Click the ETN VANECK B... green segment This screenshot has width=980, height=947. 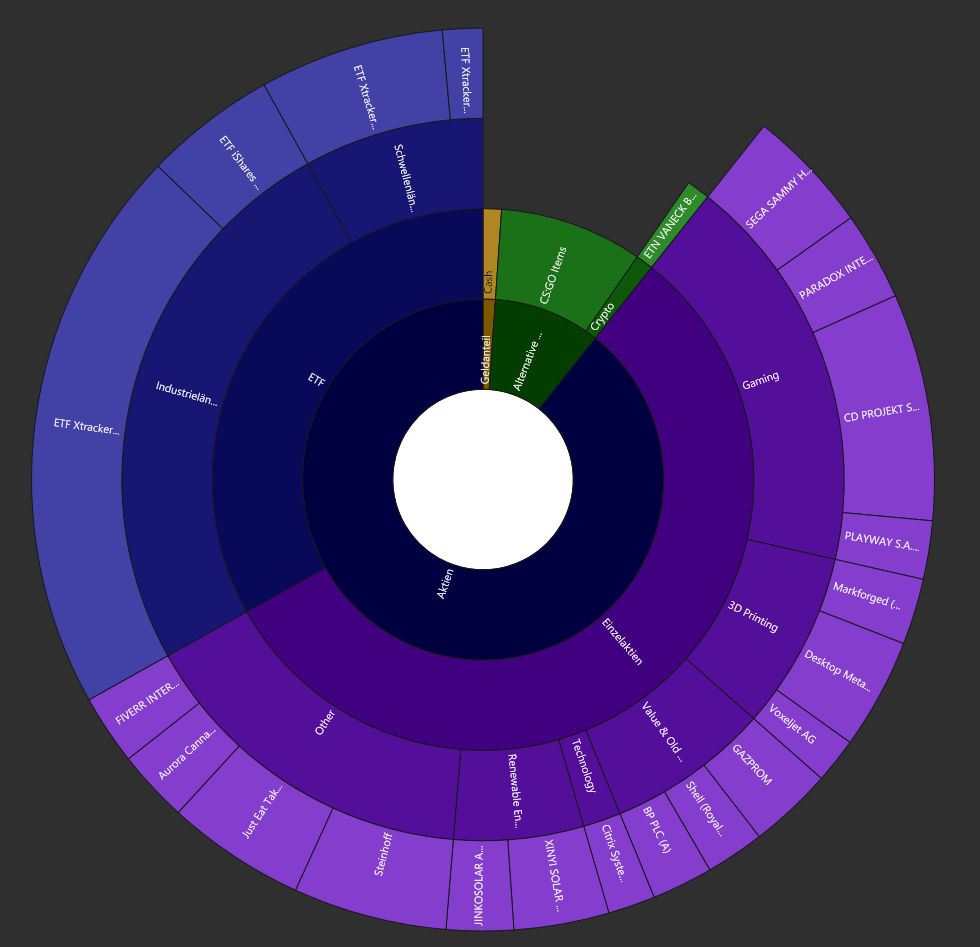[x=674, y=226]
